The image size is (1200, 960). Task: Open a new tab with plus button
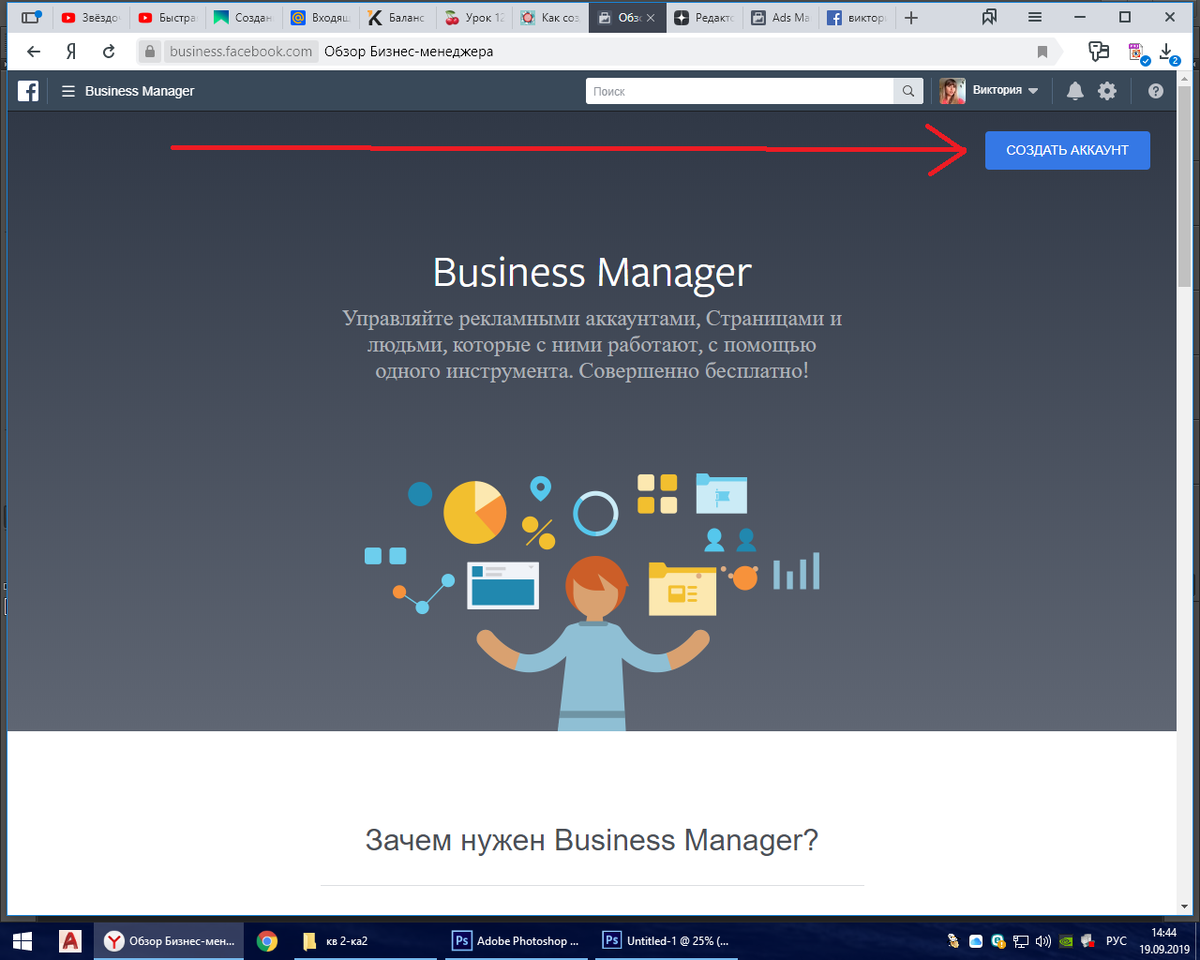pos(911,17)
